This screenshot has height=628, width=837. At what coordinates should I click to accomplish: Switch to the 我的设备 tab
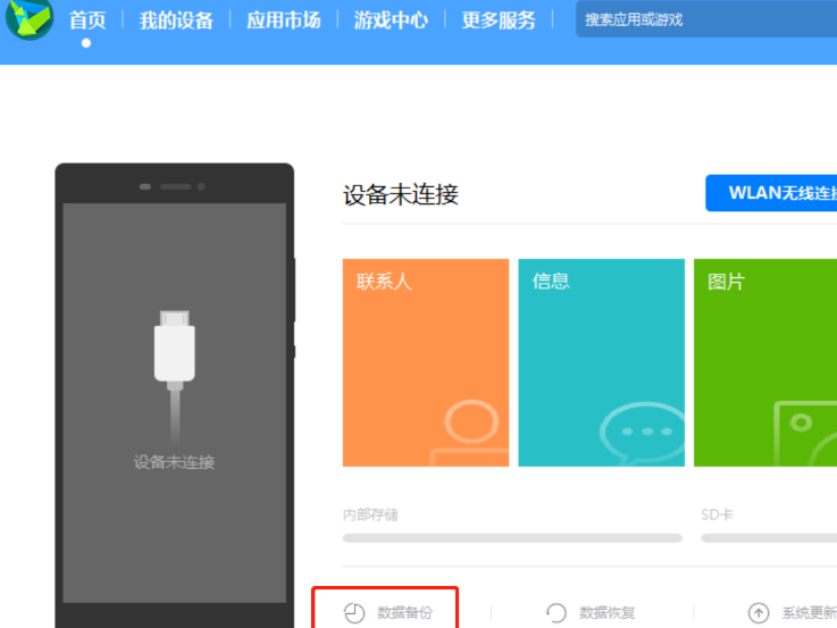click(x=176, y=21)
